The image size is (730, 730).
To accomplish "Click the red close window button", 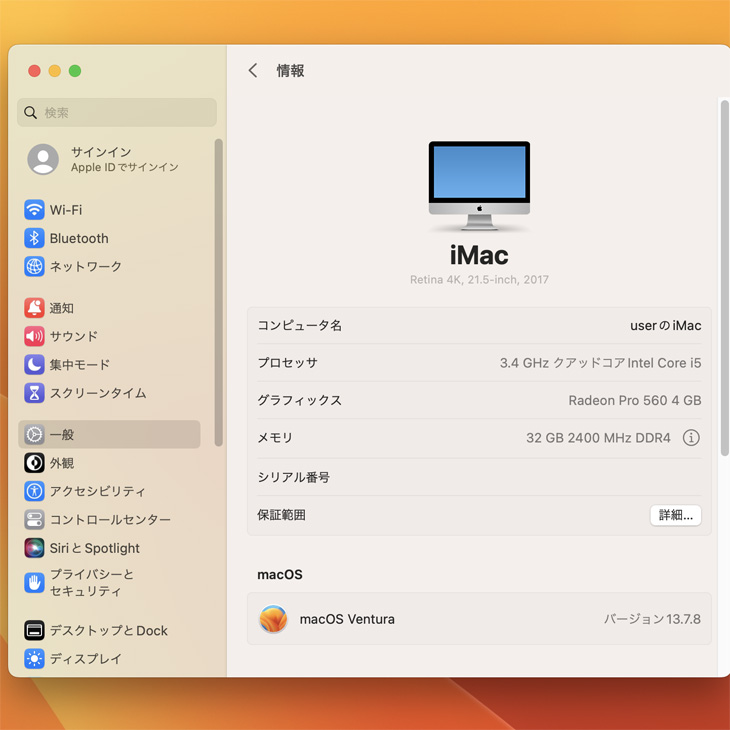I will [x=34, y=71].
